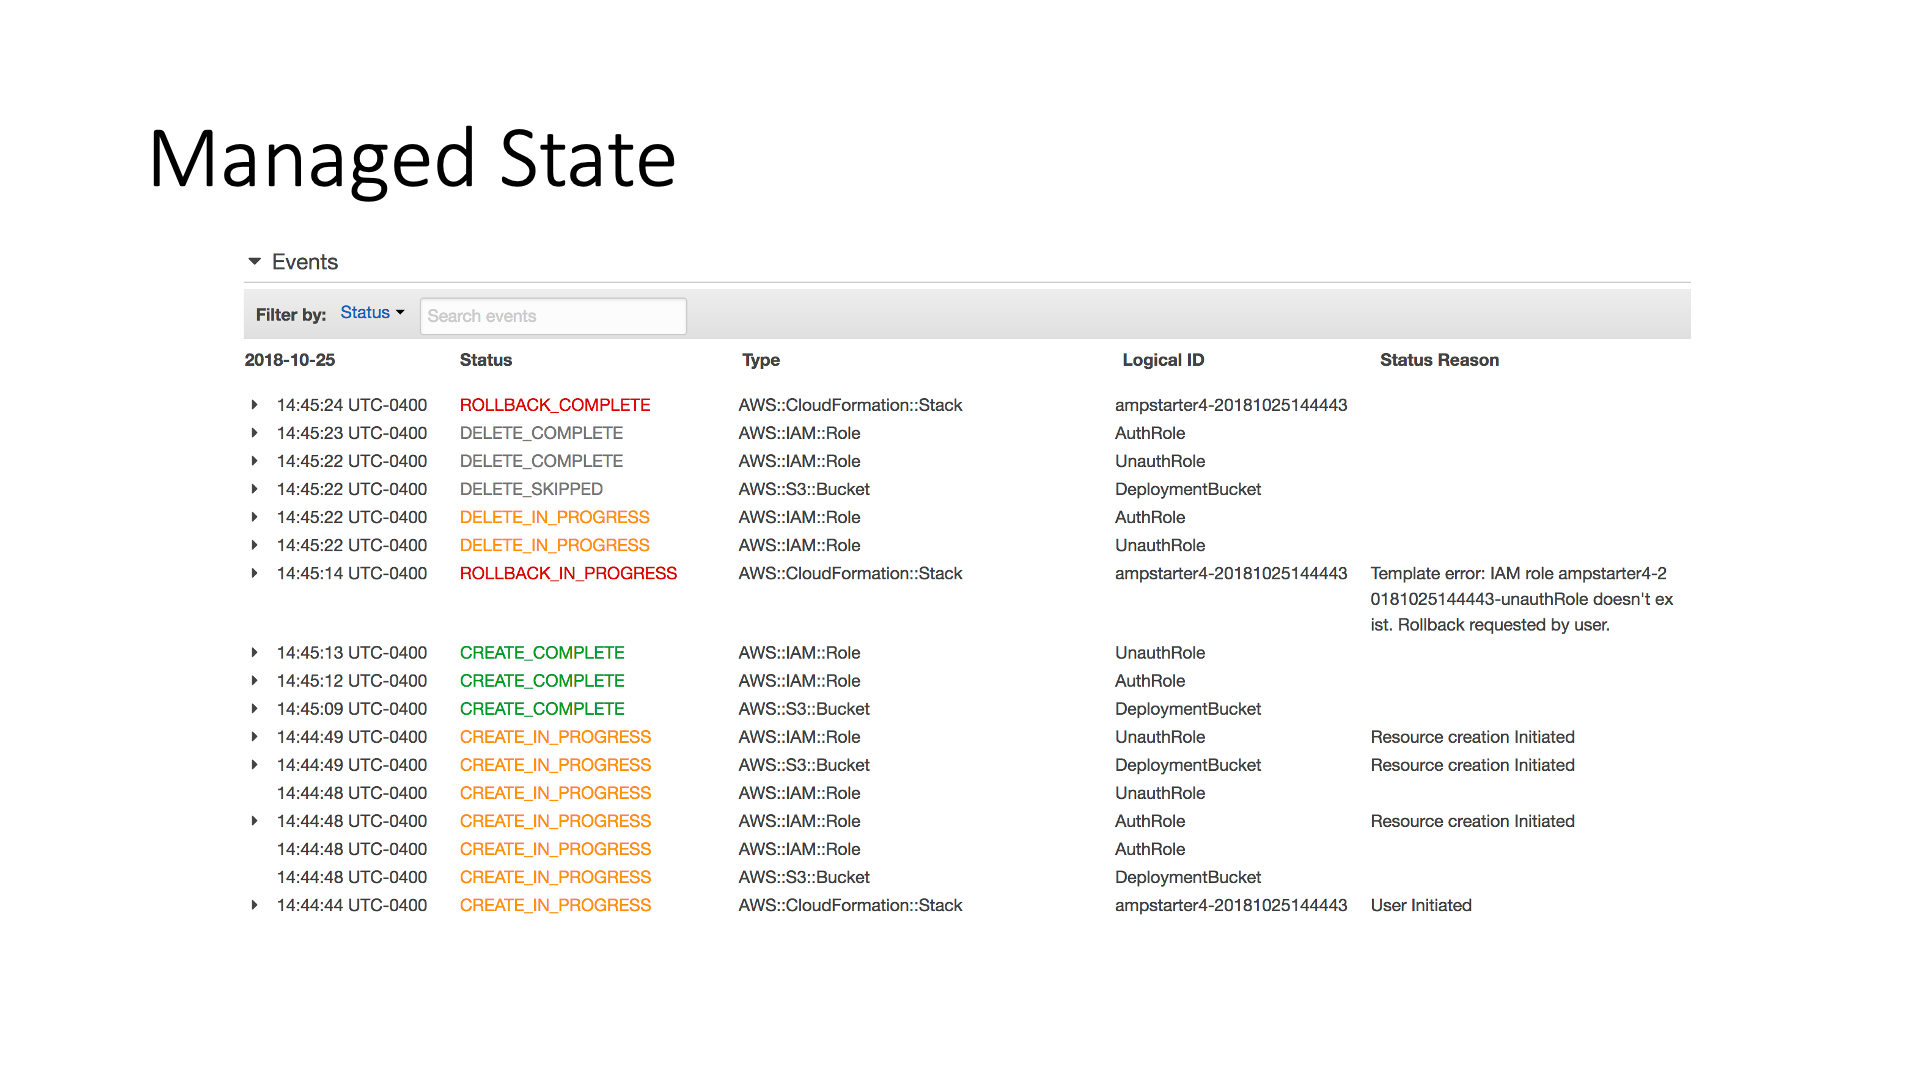Select the red ROLLBACK_COMPLETE status text
Viewport: 1920px width, 1080px height.
point(554,405)
